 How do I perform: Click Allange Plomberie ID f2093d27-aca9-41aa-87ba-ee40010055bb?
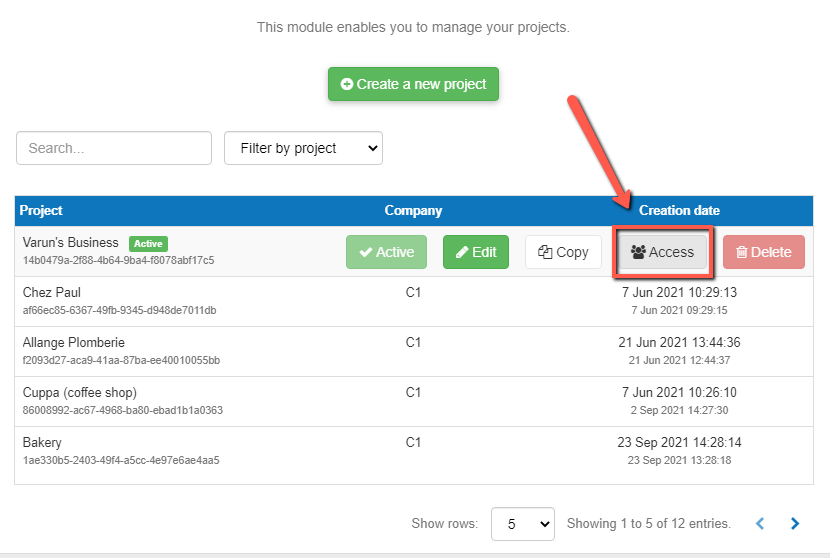tap(121, 360)
